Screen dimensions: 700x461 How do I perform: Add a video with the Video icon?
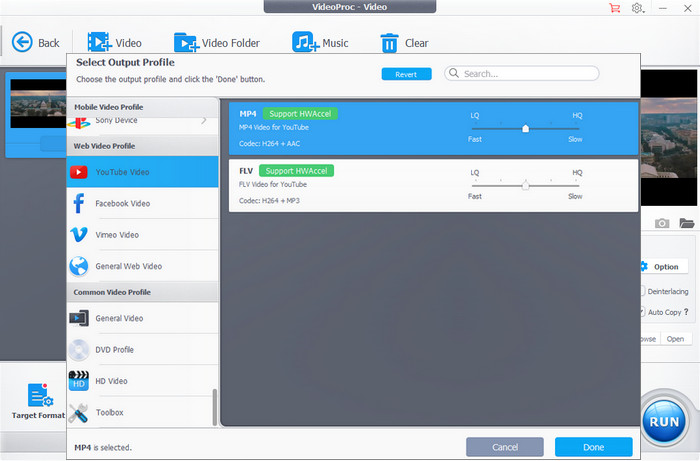[x=99, y=42]
